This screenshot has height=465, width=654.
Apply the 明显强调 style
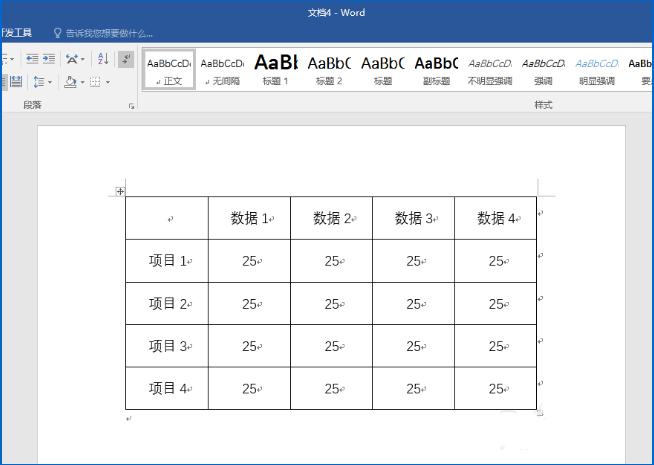point(596,70)
